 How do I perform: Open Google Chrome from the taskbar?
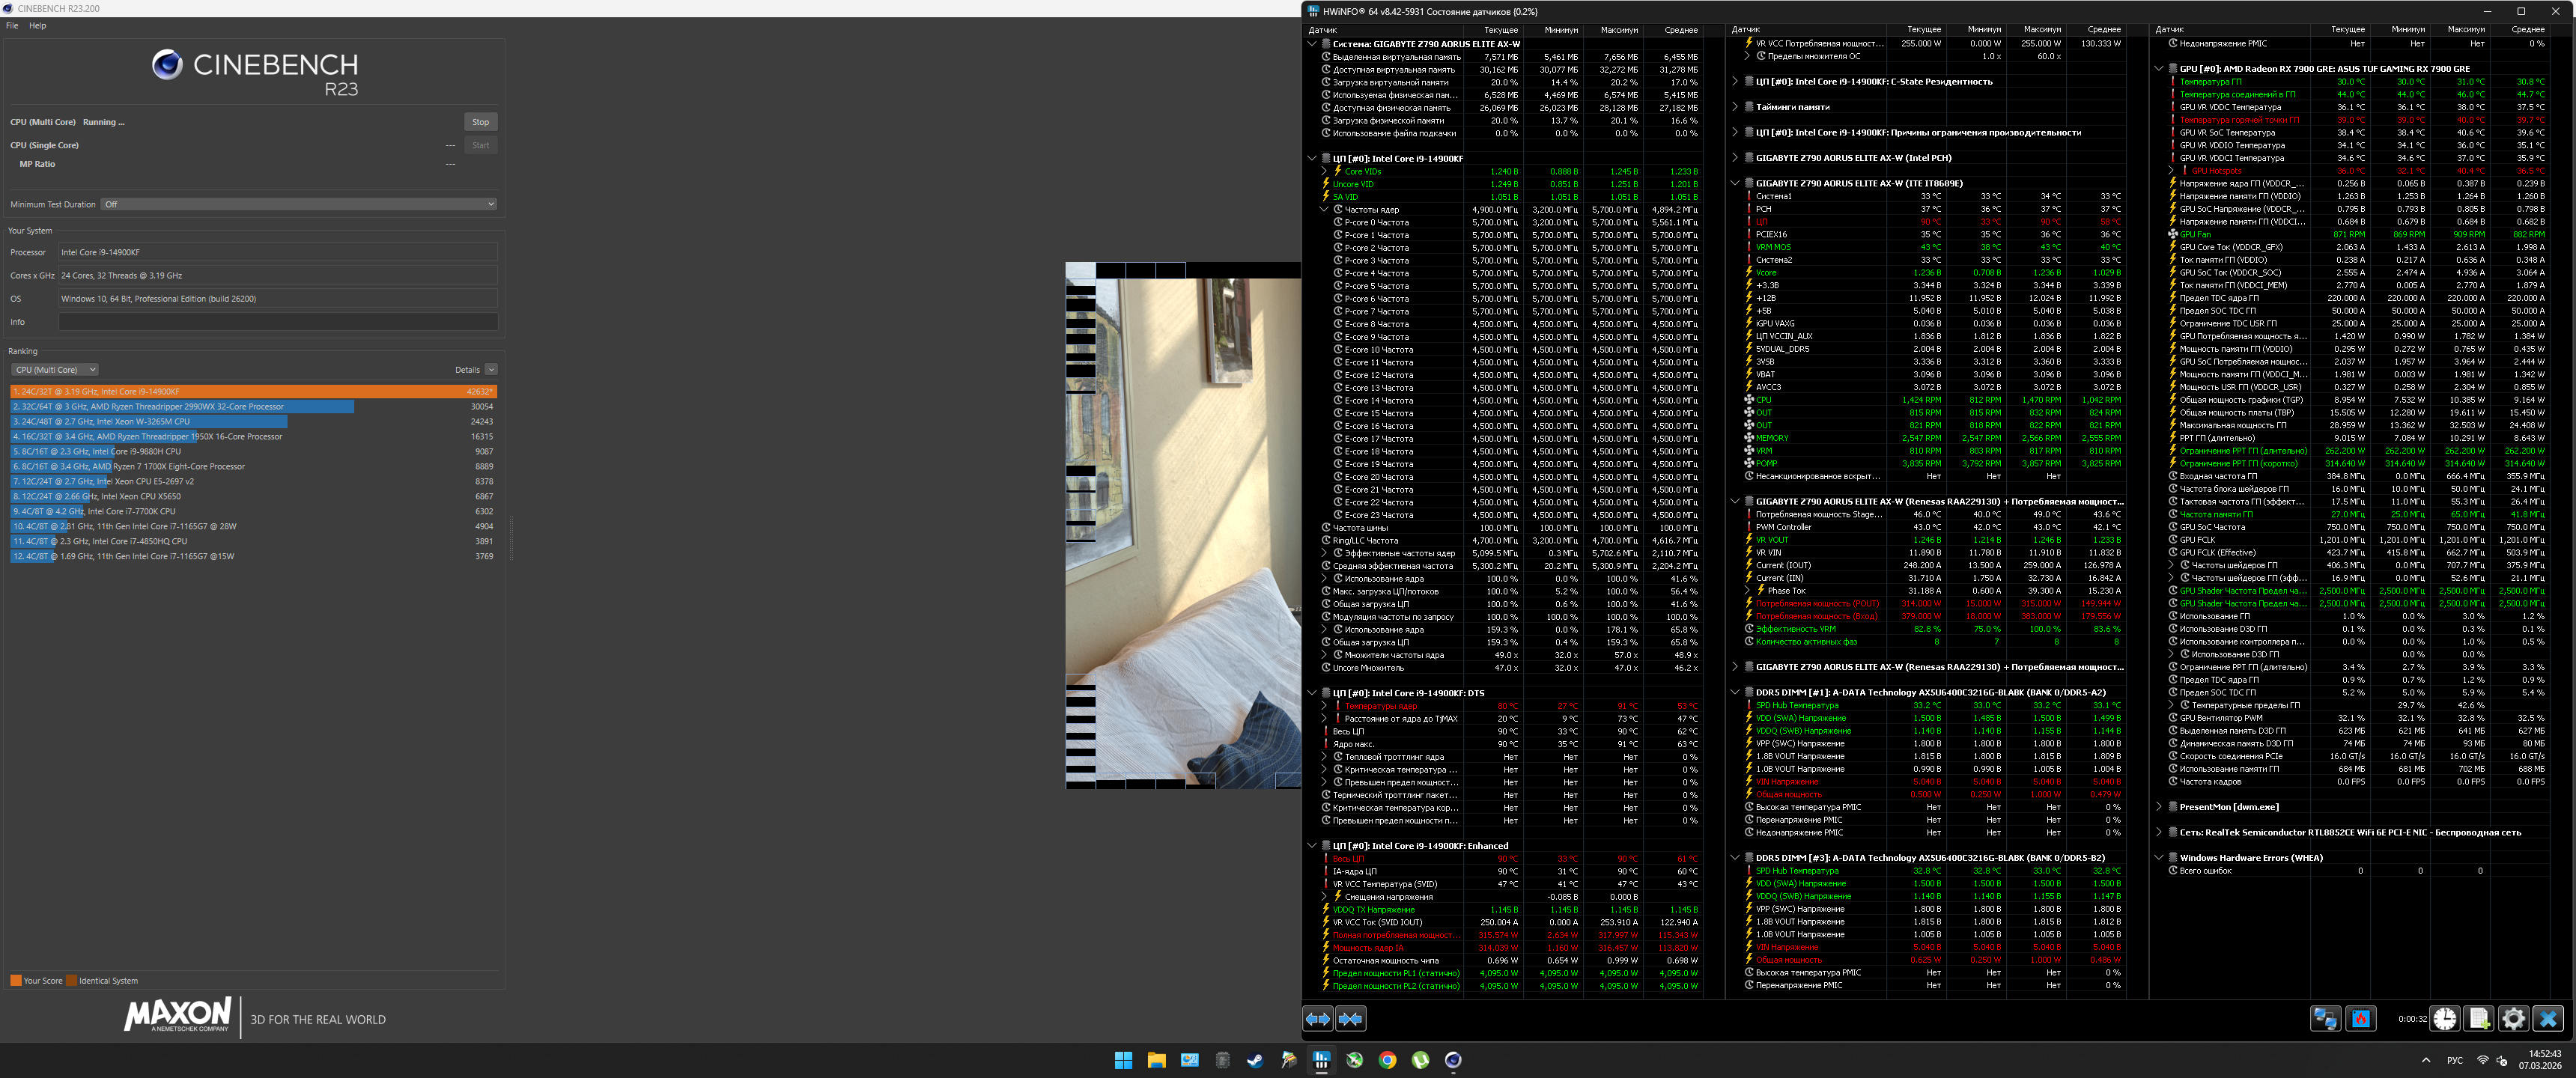point(1387,1060)
